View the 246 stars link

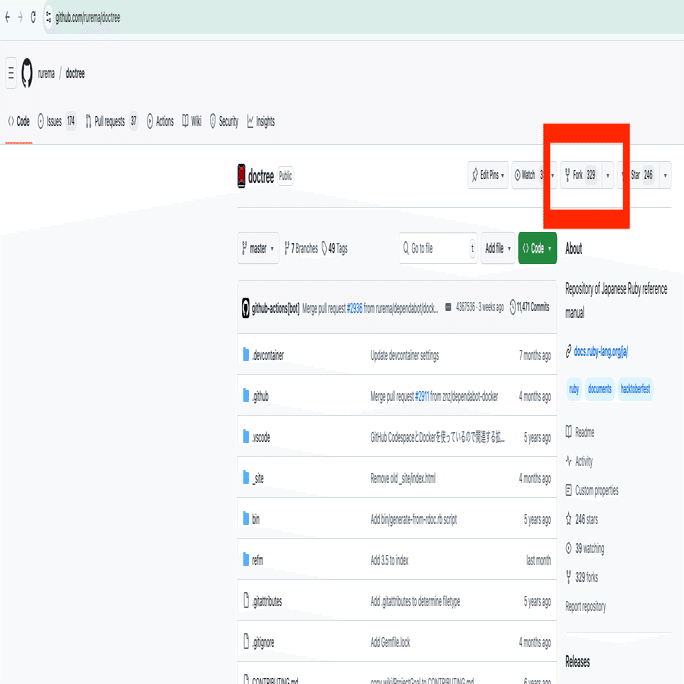coord(582,519)
